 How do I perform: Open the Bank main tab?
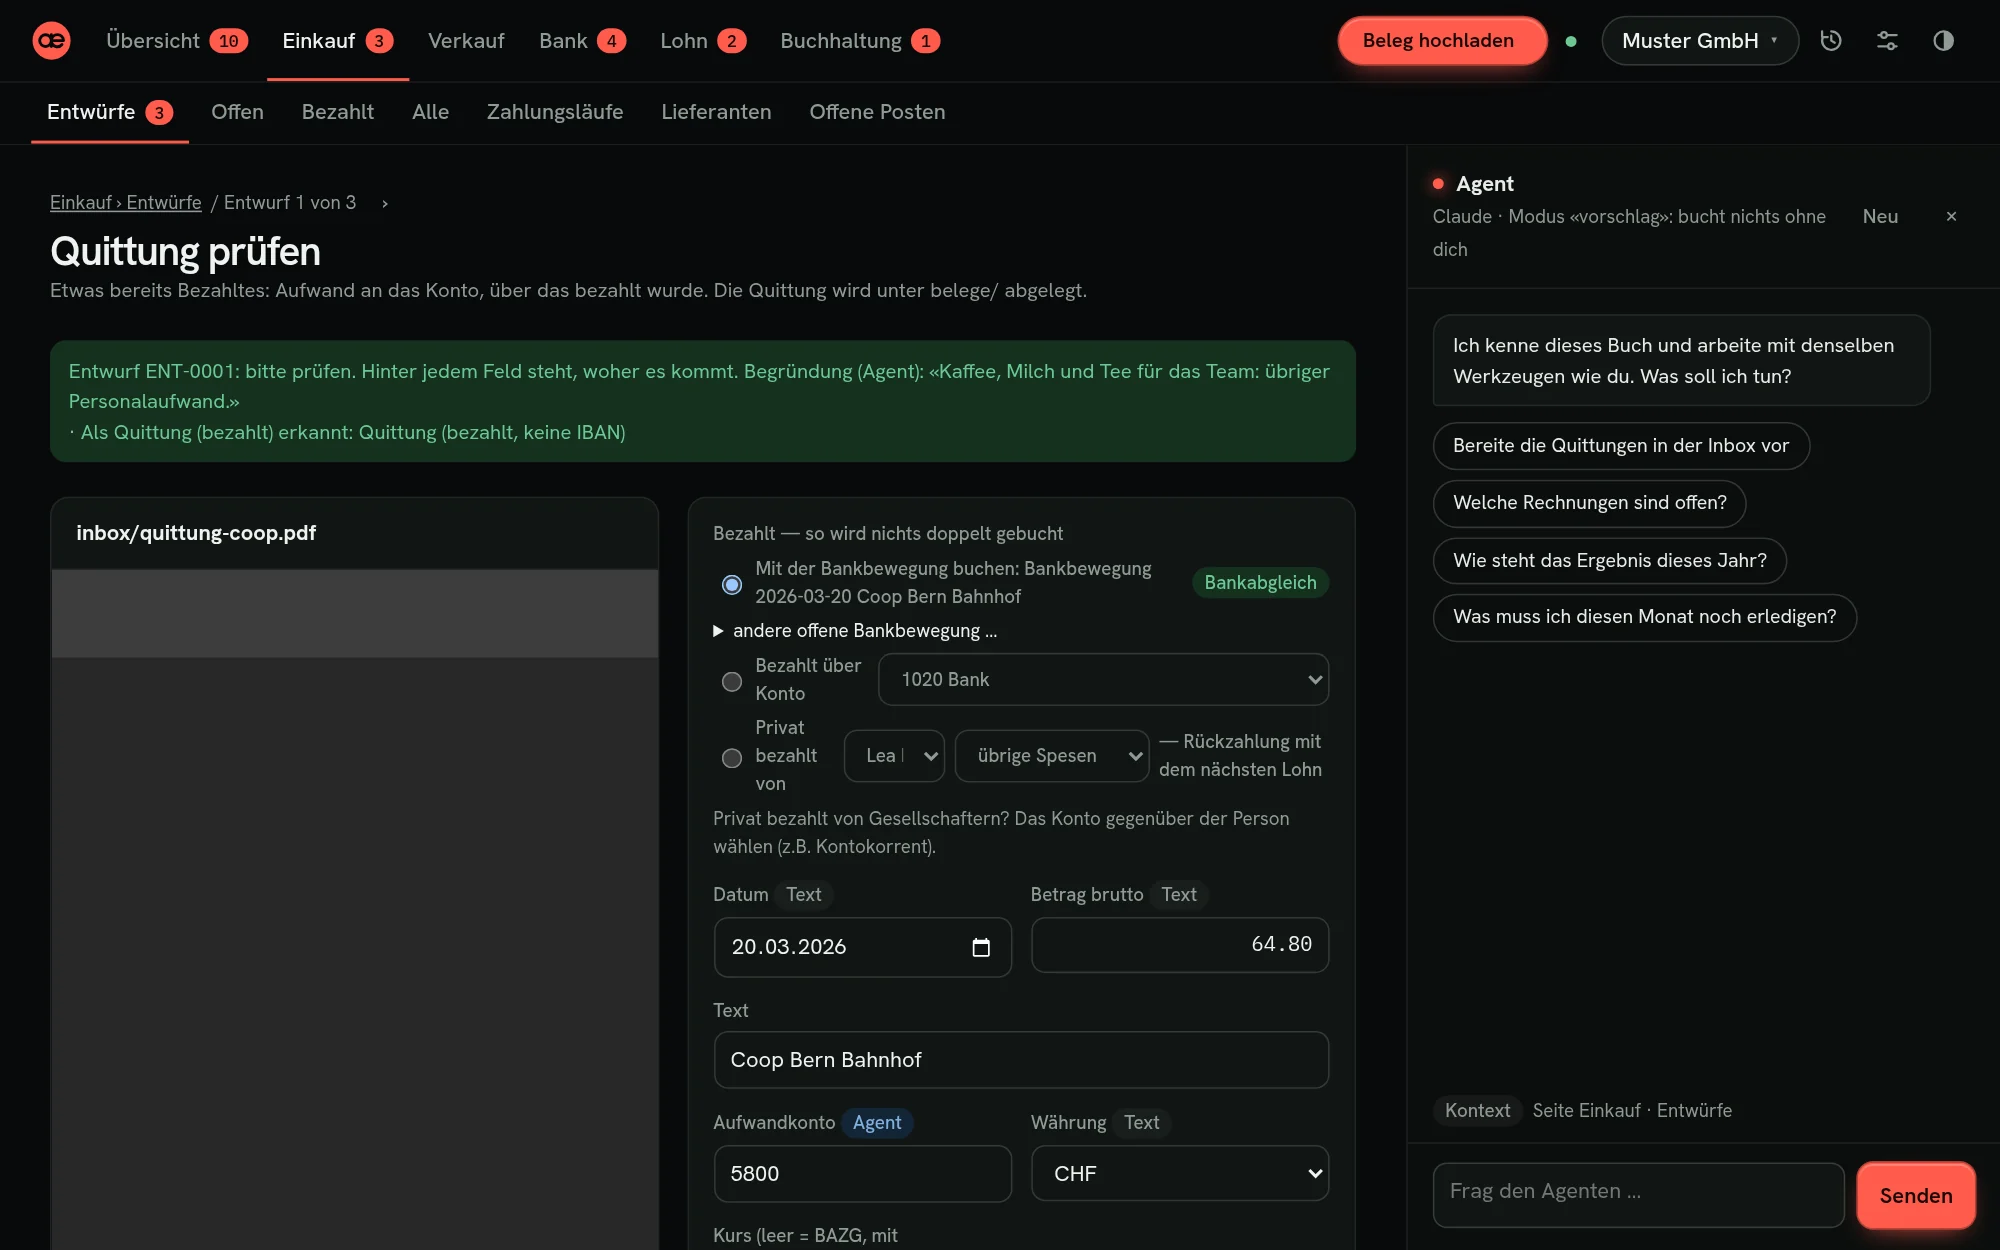tap(582, 41)
